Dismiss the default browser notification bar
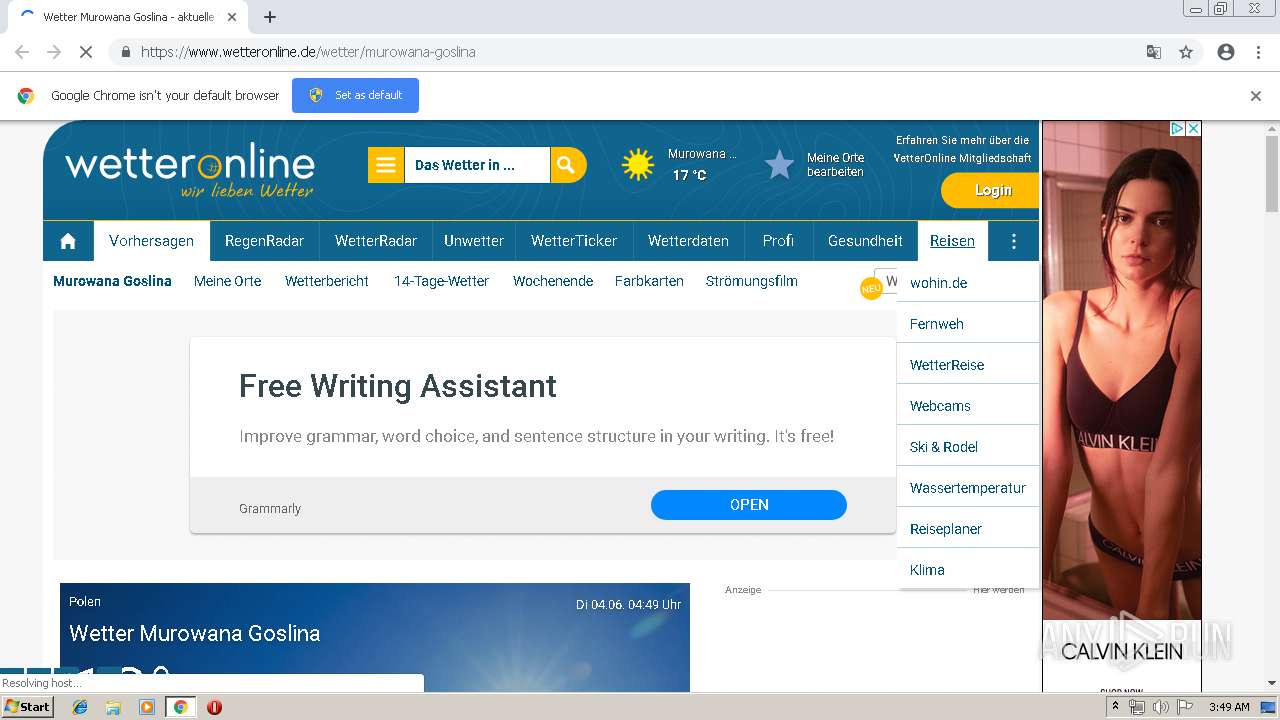Image resolution: width=1280 pixels, height=720 pixels. point(1256,96)
